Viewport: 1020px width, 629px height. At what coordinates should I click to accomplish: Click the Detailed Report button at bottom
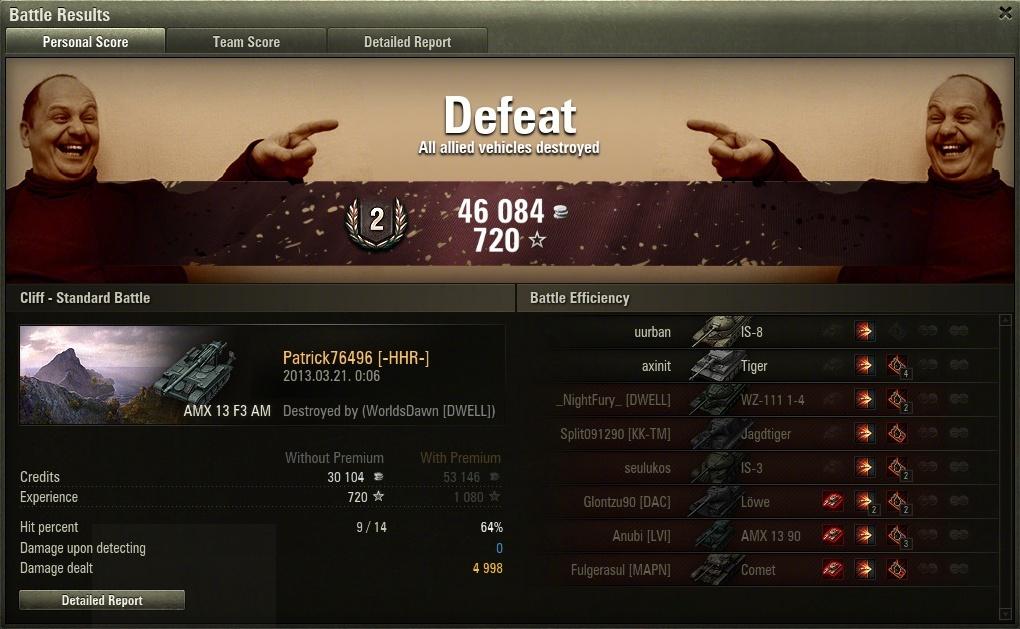click(102, 600)
